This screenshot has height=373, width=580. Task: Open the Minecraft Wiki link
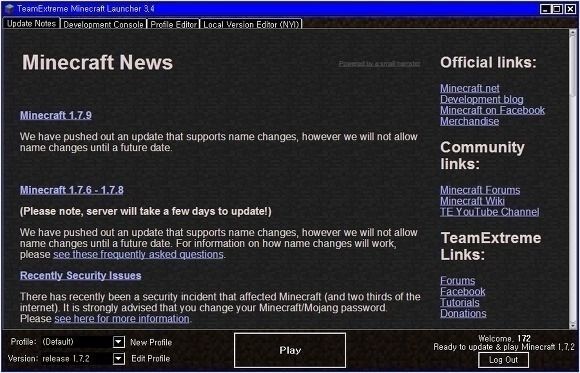pyautogui.click(x=472, y=201)
